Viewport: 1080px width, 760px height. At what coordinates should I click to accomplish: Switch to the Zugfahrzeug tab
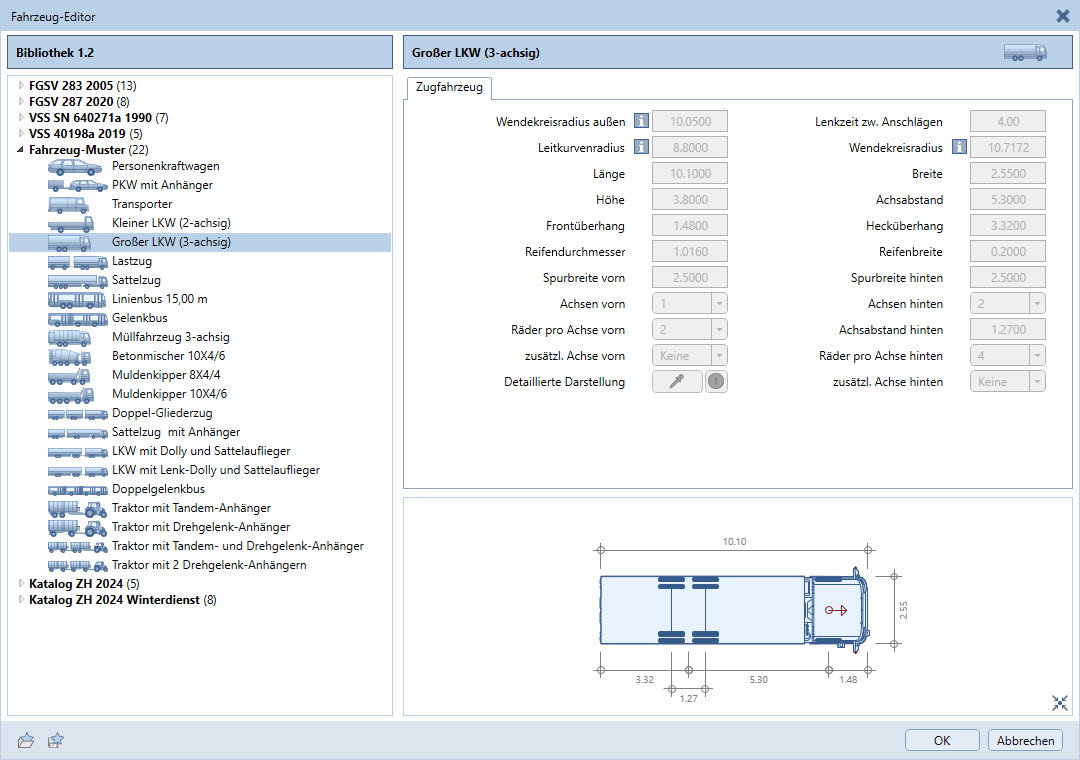(448, 88)
